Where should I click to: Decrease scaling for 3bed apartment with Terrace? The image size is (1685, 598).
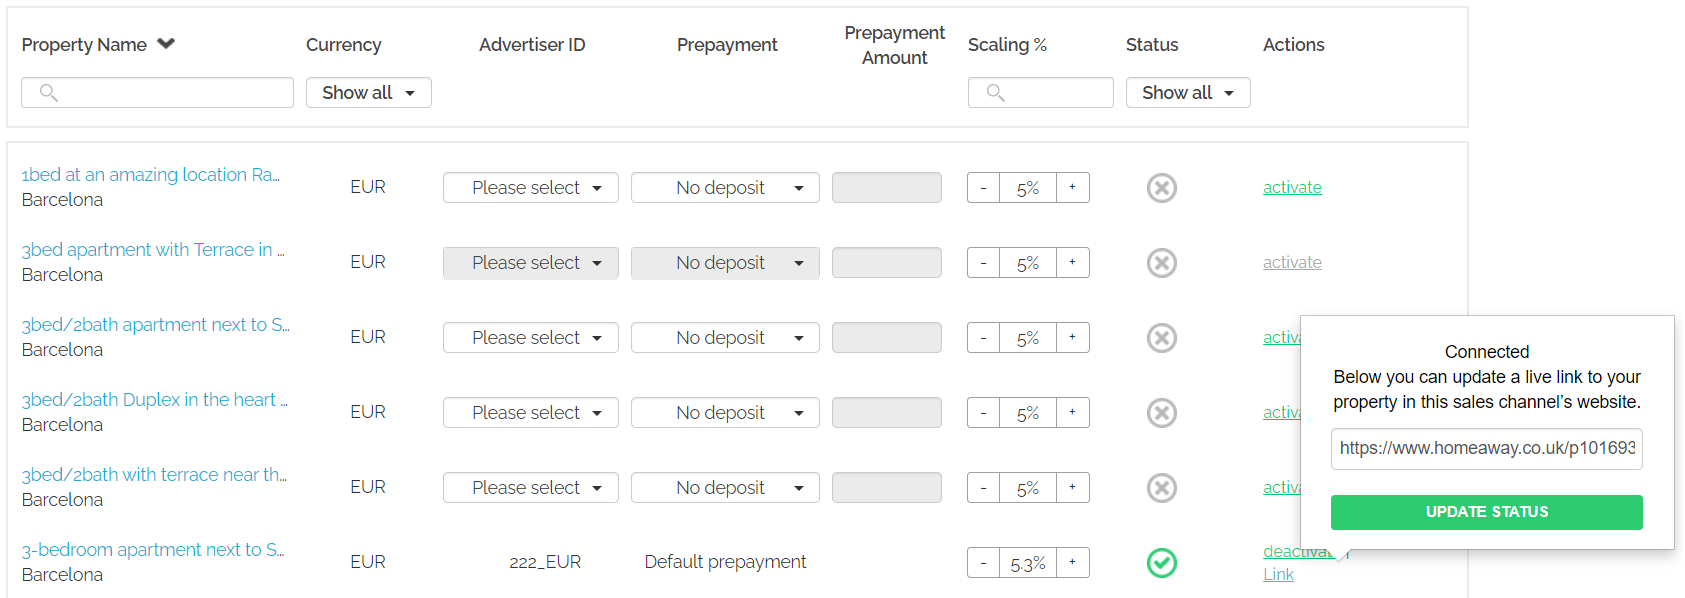pyautogui.click(x=983, y=263)
